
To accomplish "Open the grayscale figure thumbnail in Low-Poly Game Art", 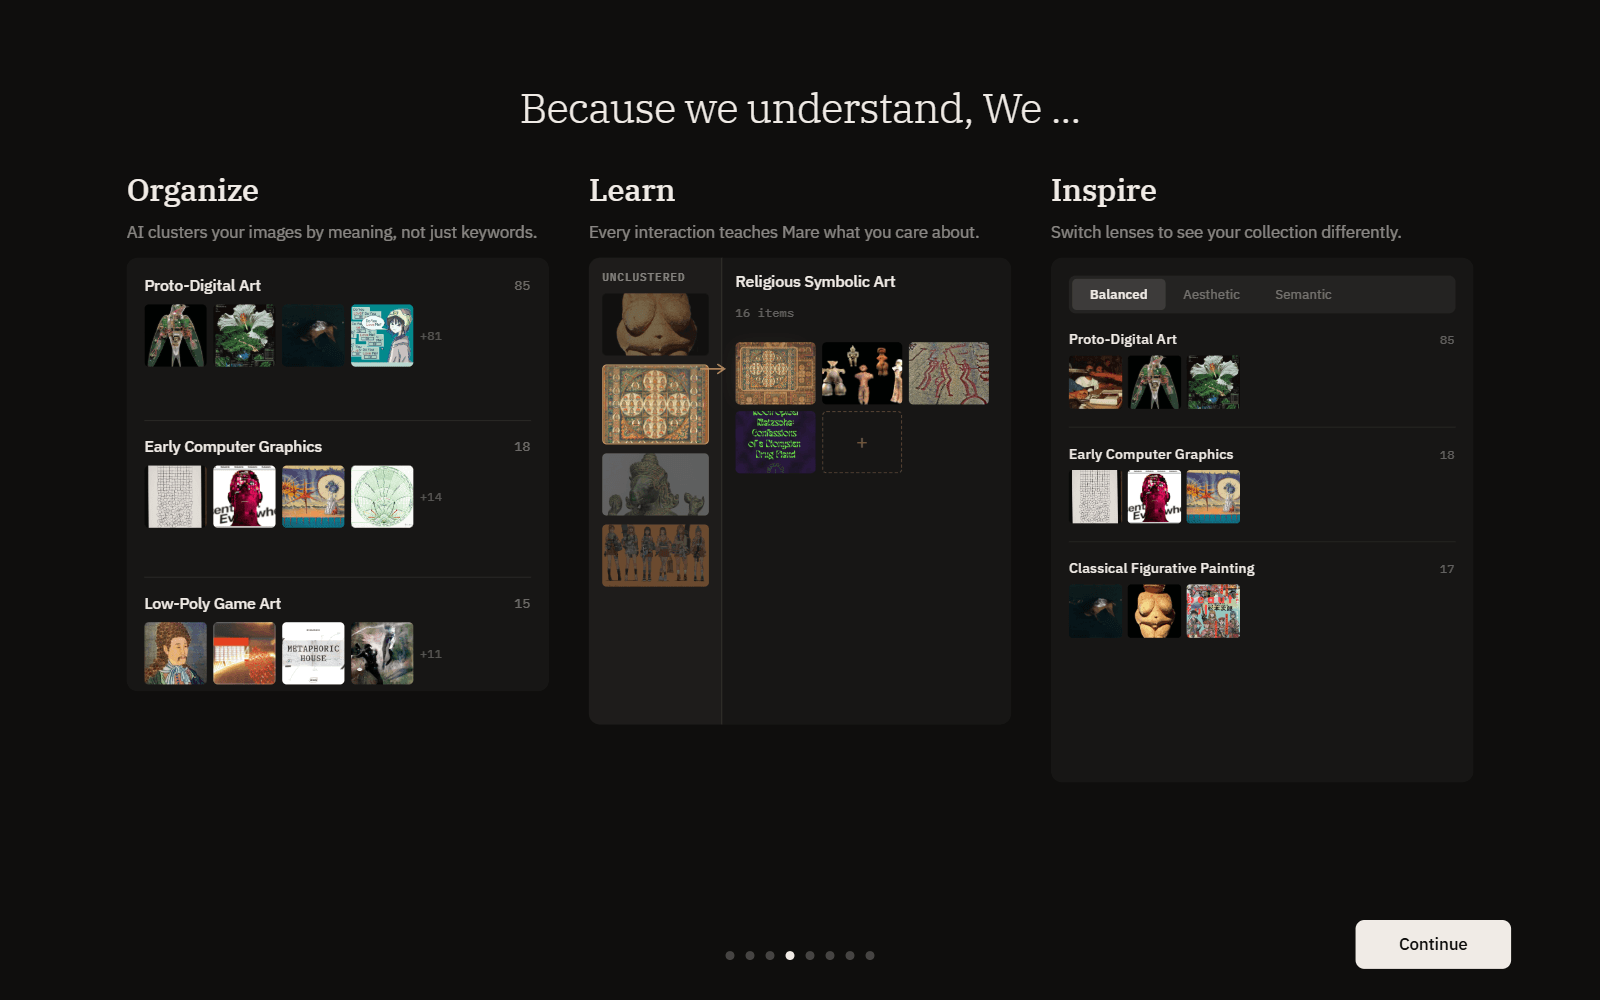I will click(x=382, y=653).
